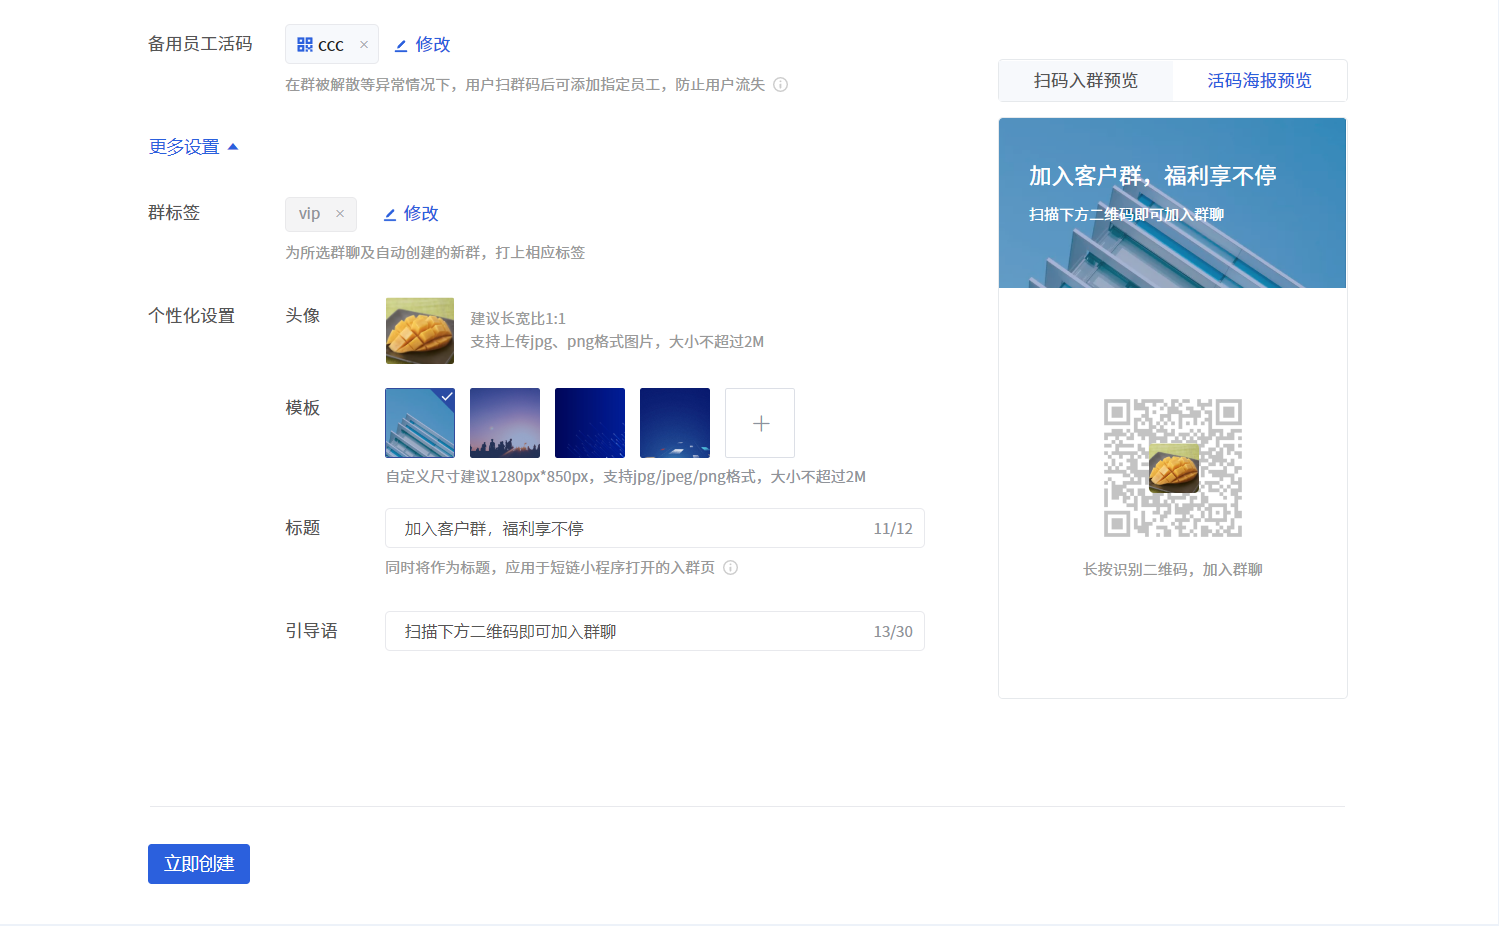
Task: Click the 标题 input field
Action: [655, 528]
